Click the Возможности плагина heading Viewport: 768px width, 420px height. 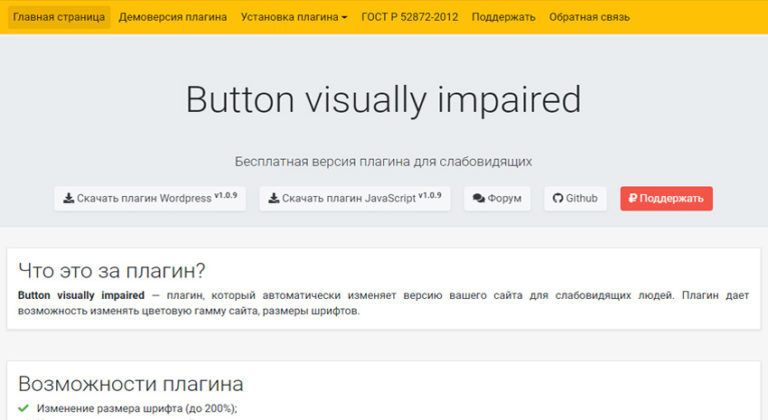click(x=131, y=384)
